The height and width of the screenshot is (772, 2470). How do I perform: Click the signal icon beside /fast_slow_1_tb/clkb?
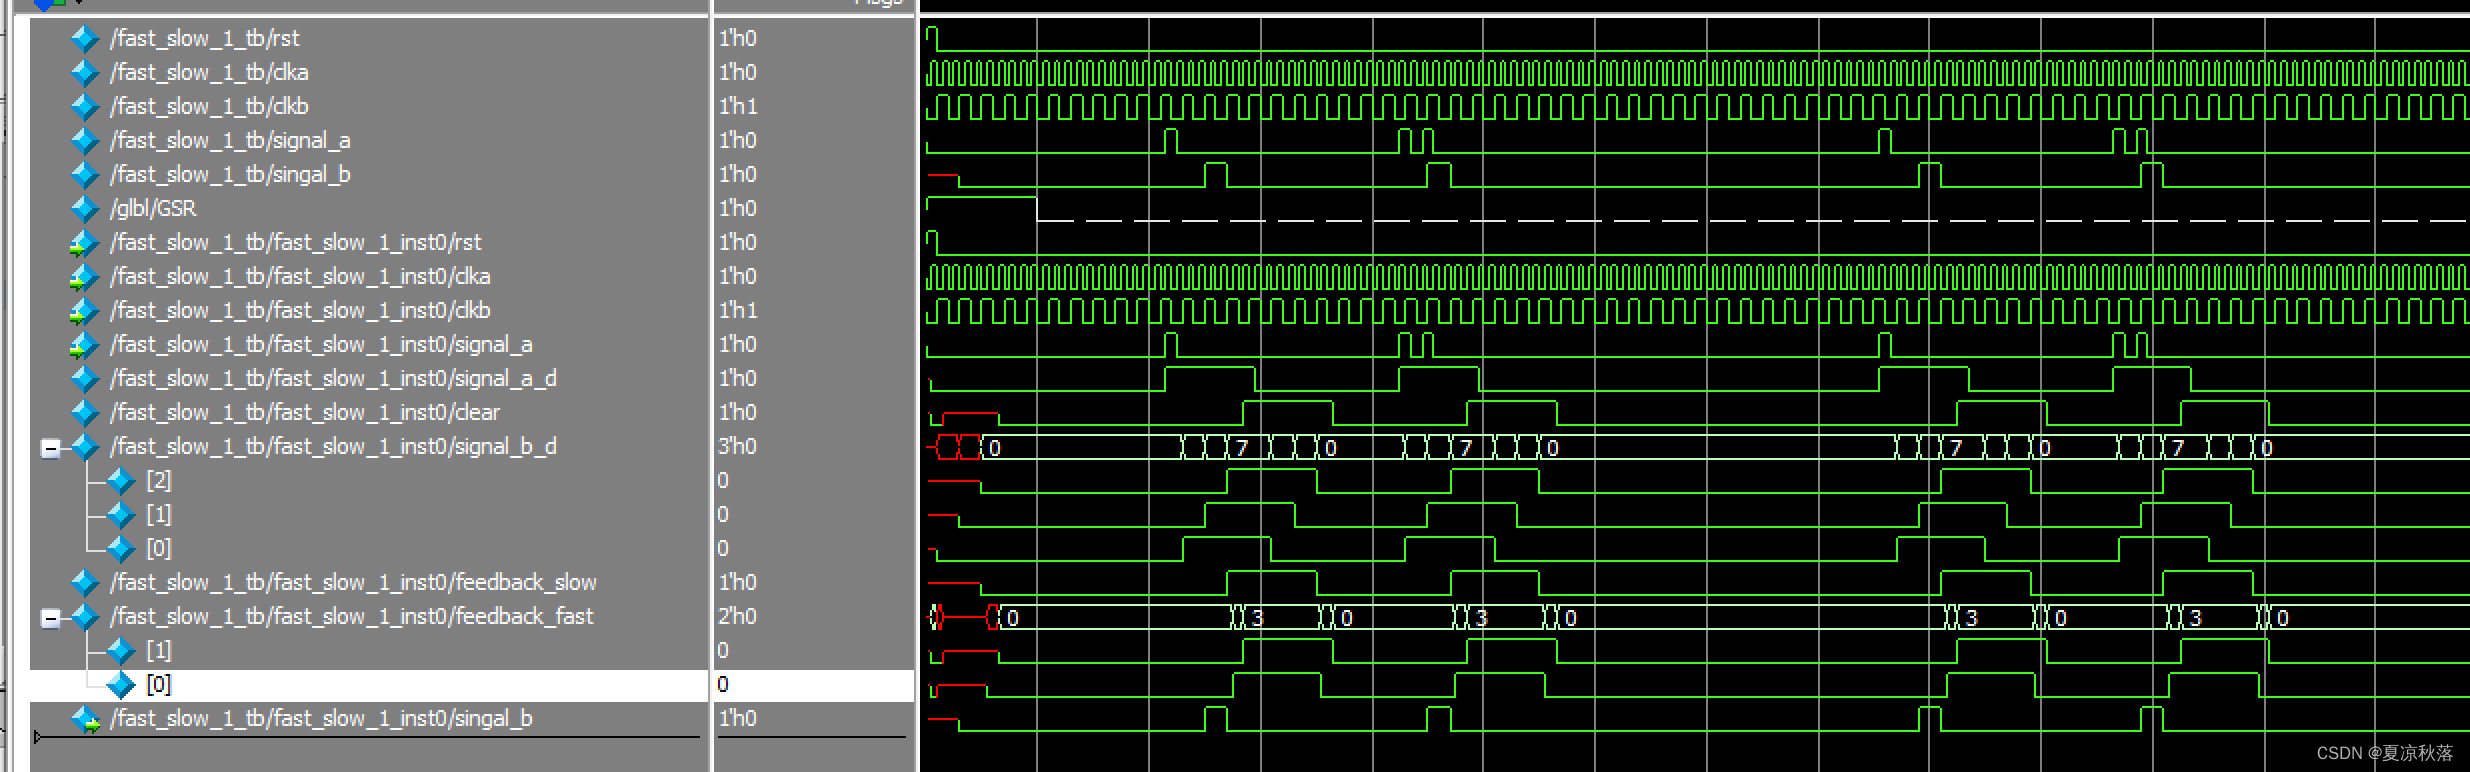(85, 107)
